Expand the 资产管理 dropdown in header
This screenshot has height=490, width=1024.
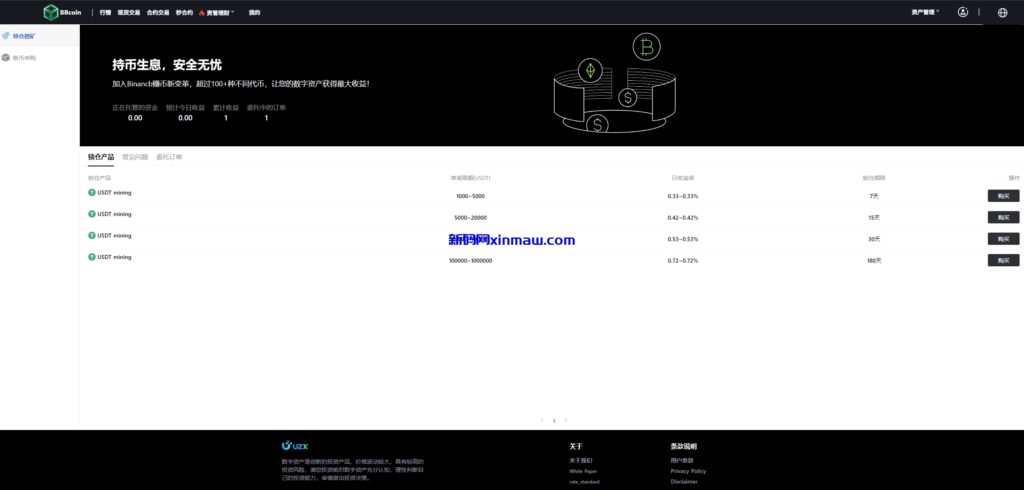pos(925,13)
